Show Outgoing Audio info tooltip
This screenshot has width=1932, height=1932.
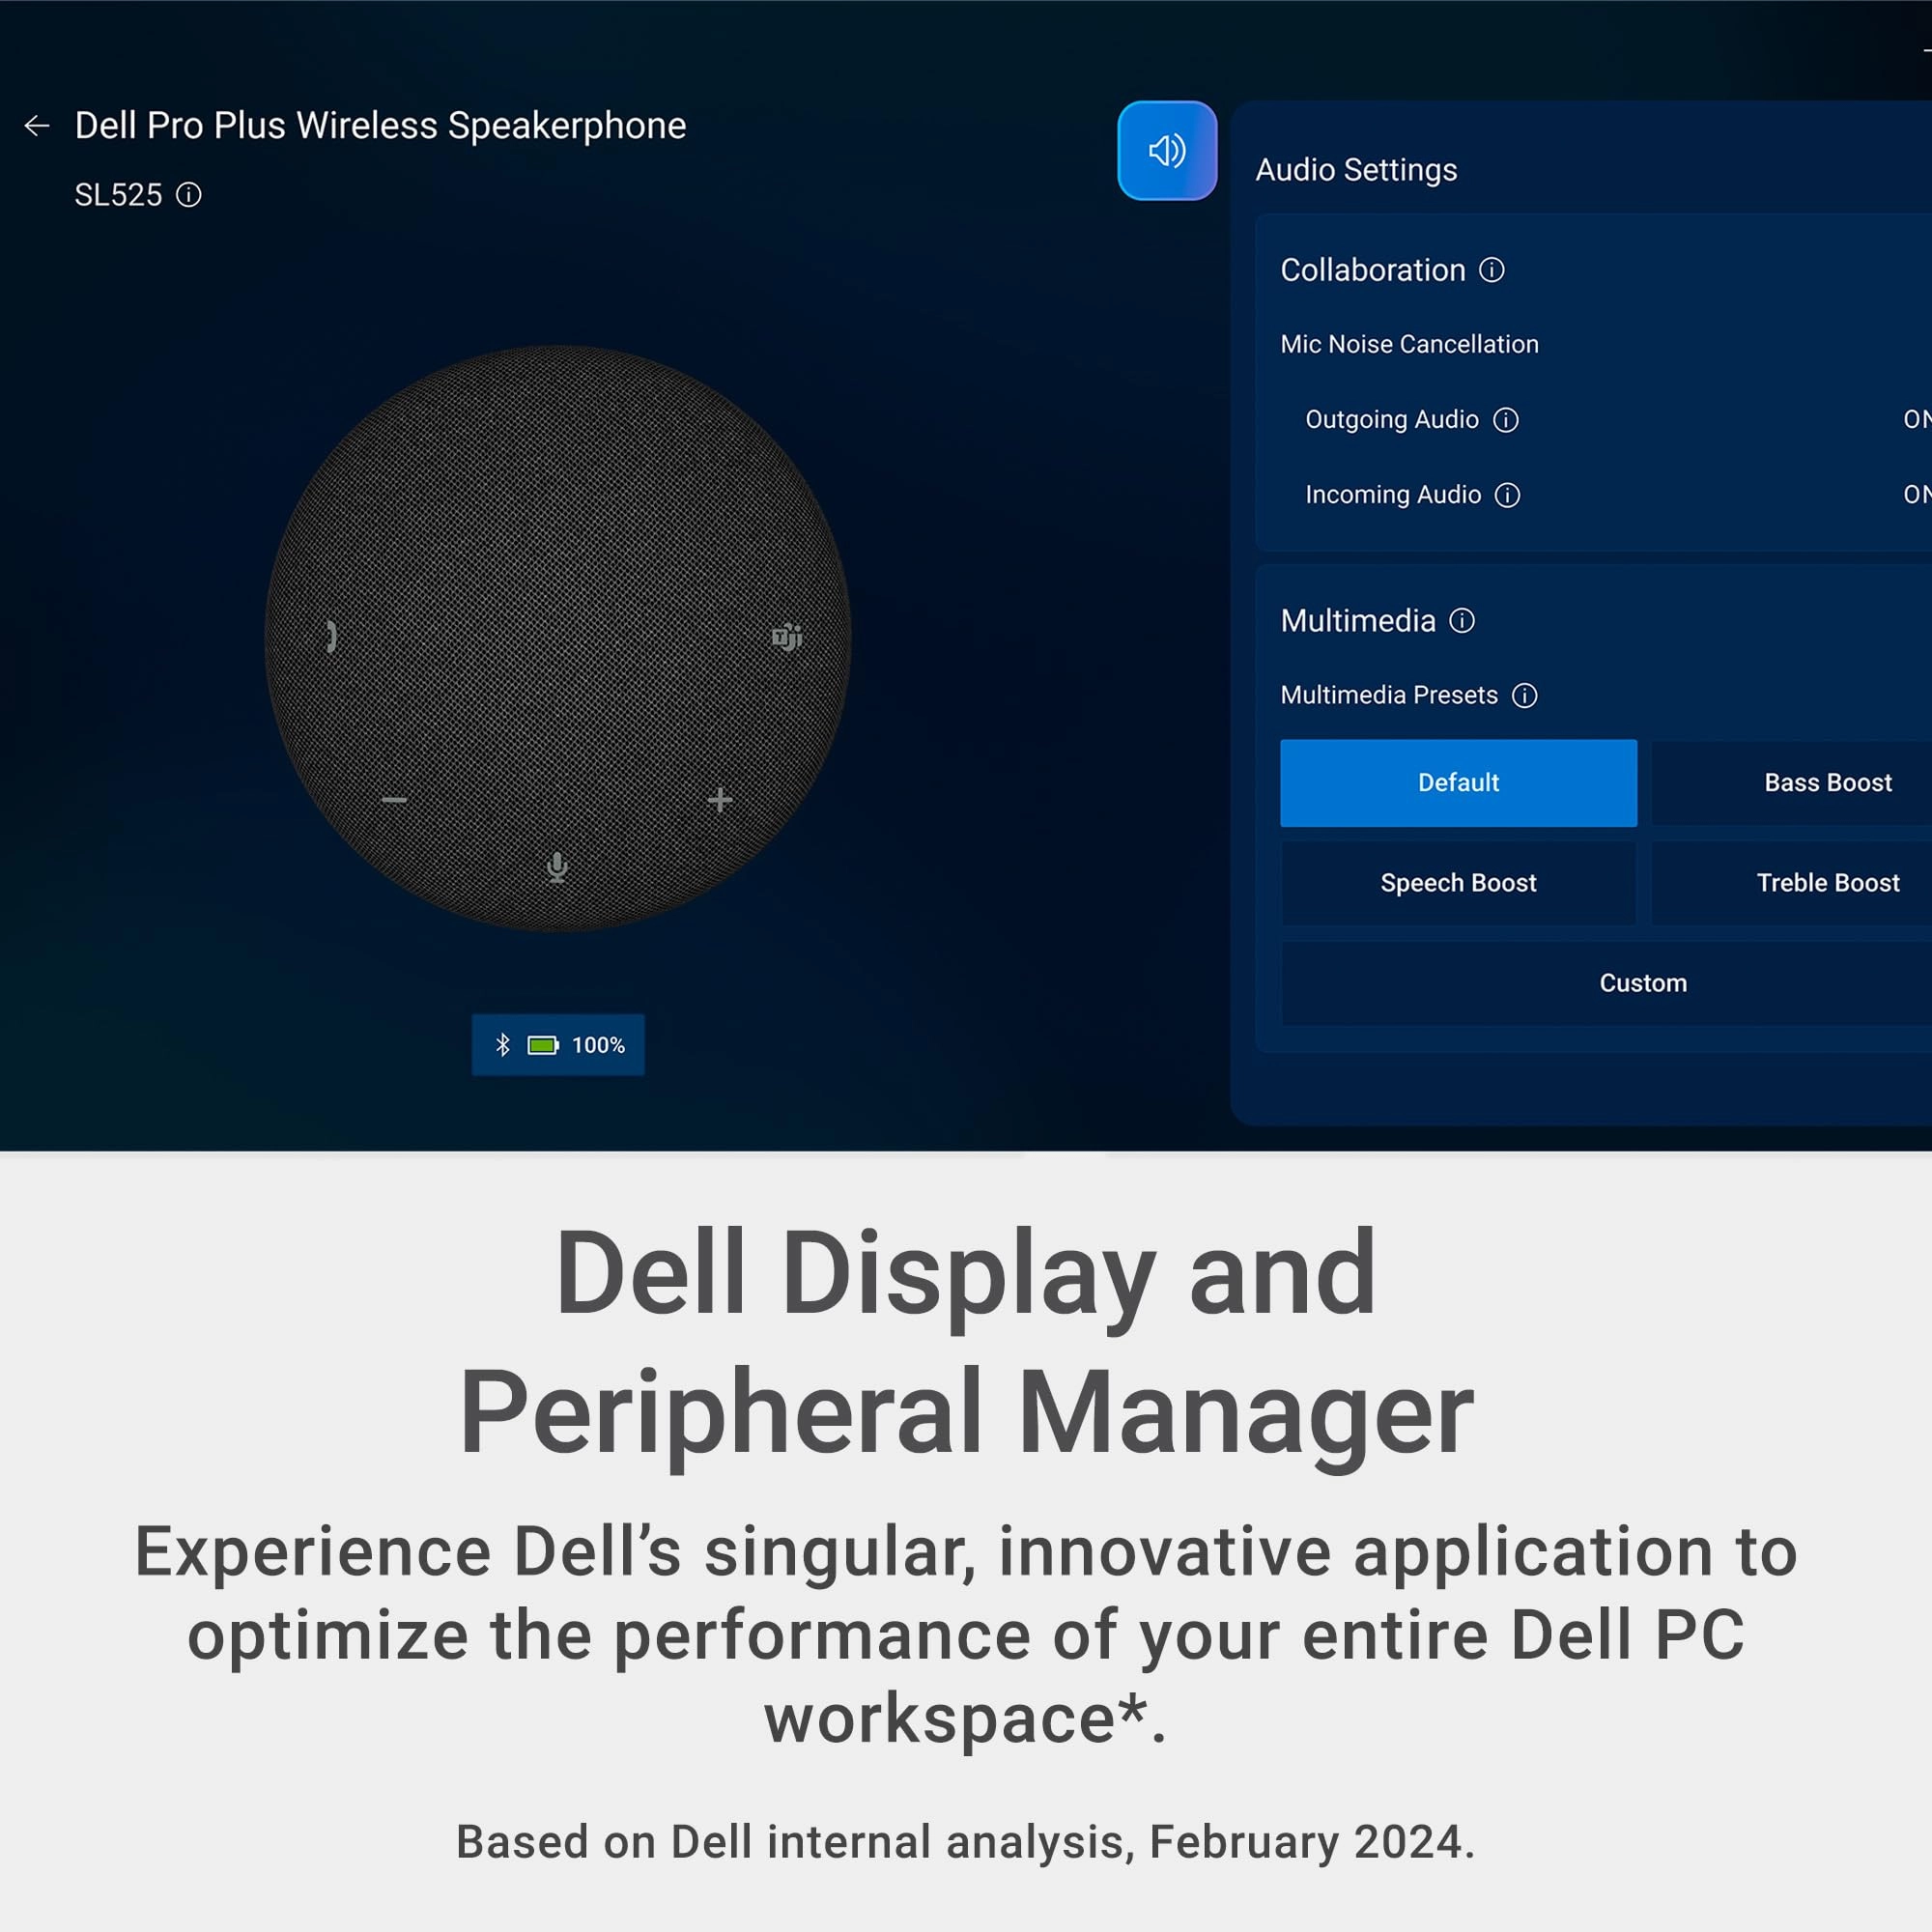[1506, 420]
